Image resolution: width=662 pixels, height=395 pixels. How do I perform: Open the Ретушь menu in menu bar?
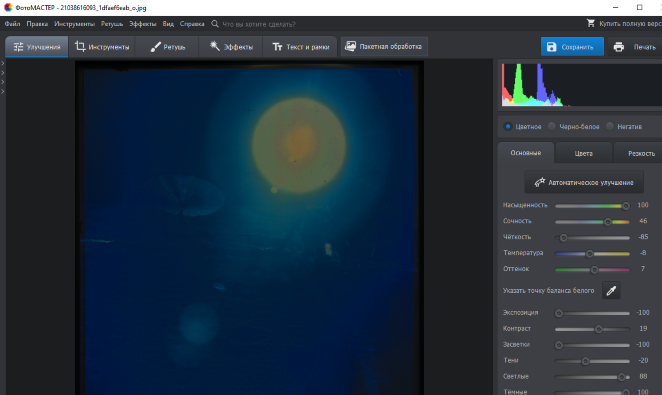[x=112, y=24]
